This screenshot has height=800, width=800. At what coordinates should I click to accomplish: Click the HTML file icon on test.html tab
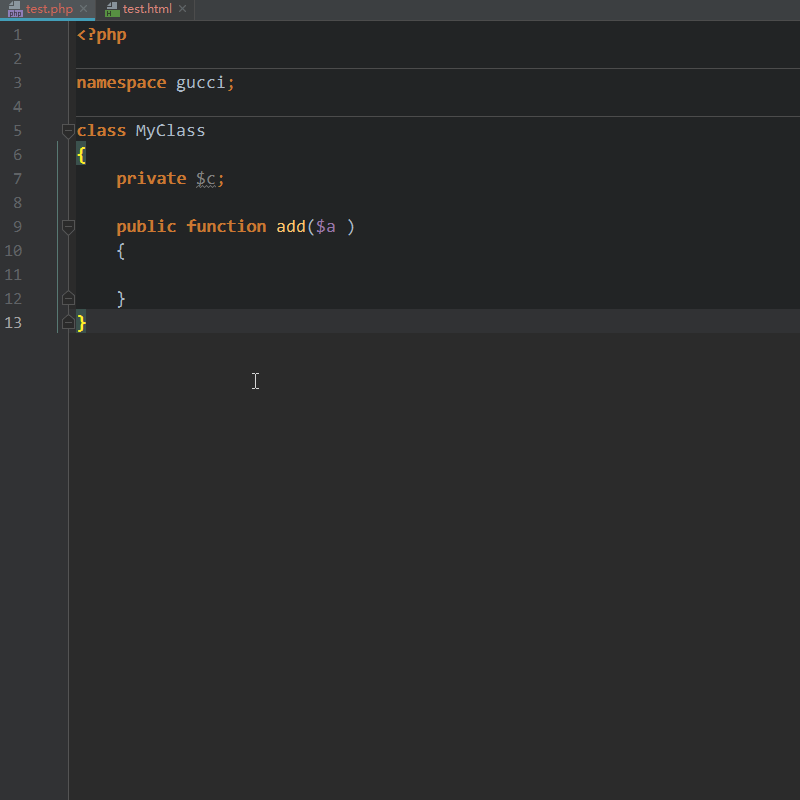pos(112,9)
